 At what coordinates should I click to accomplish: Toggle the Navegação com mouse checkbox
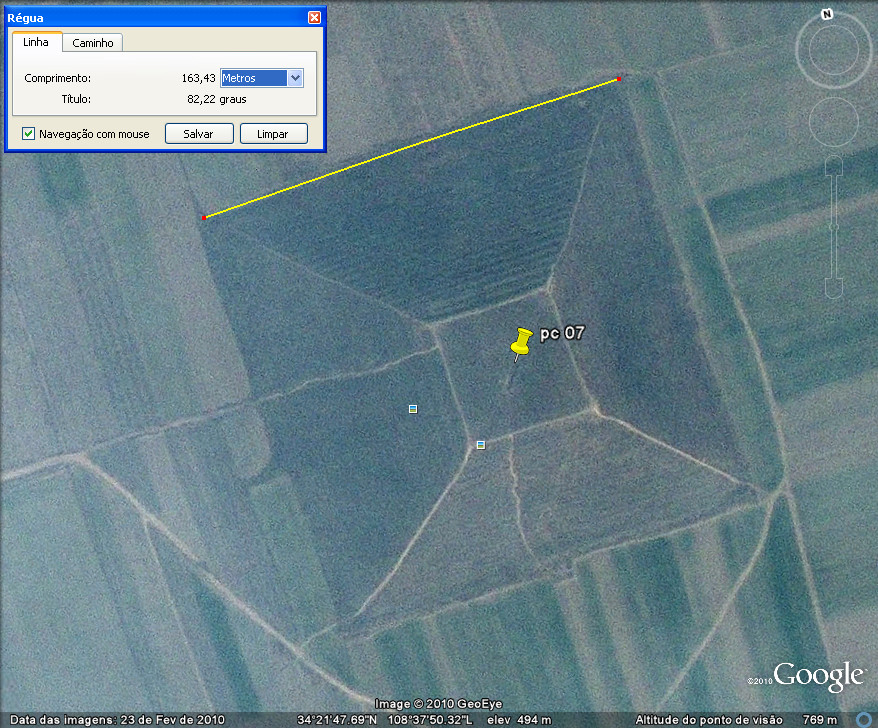[29, 133]
